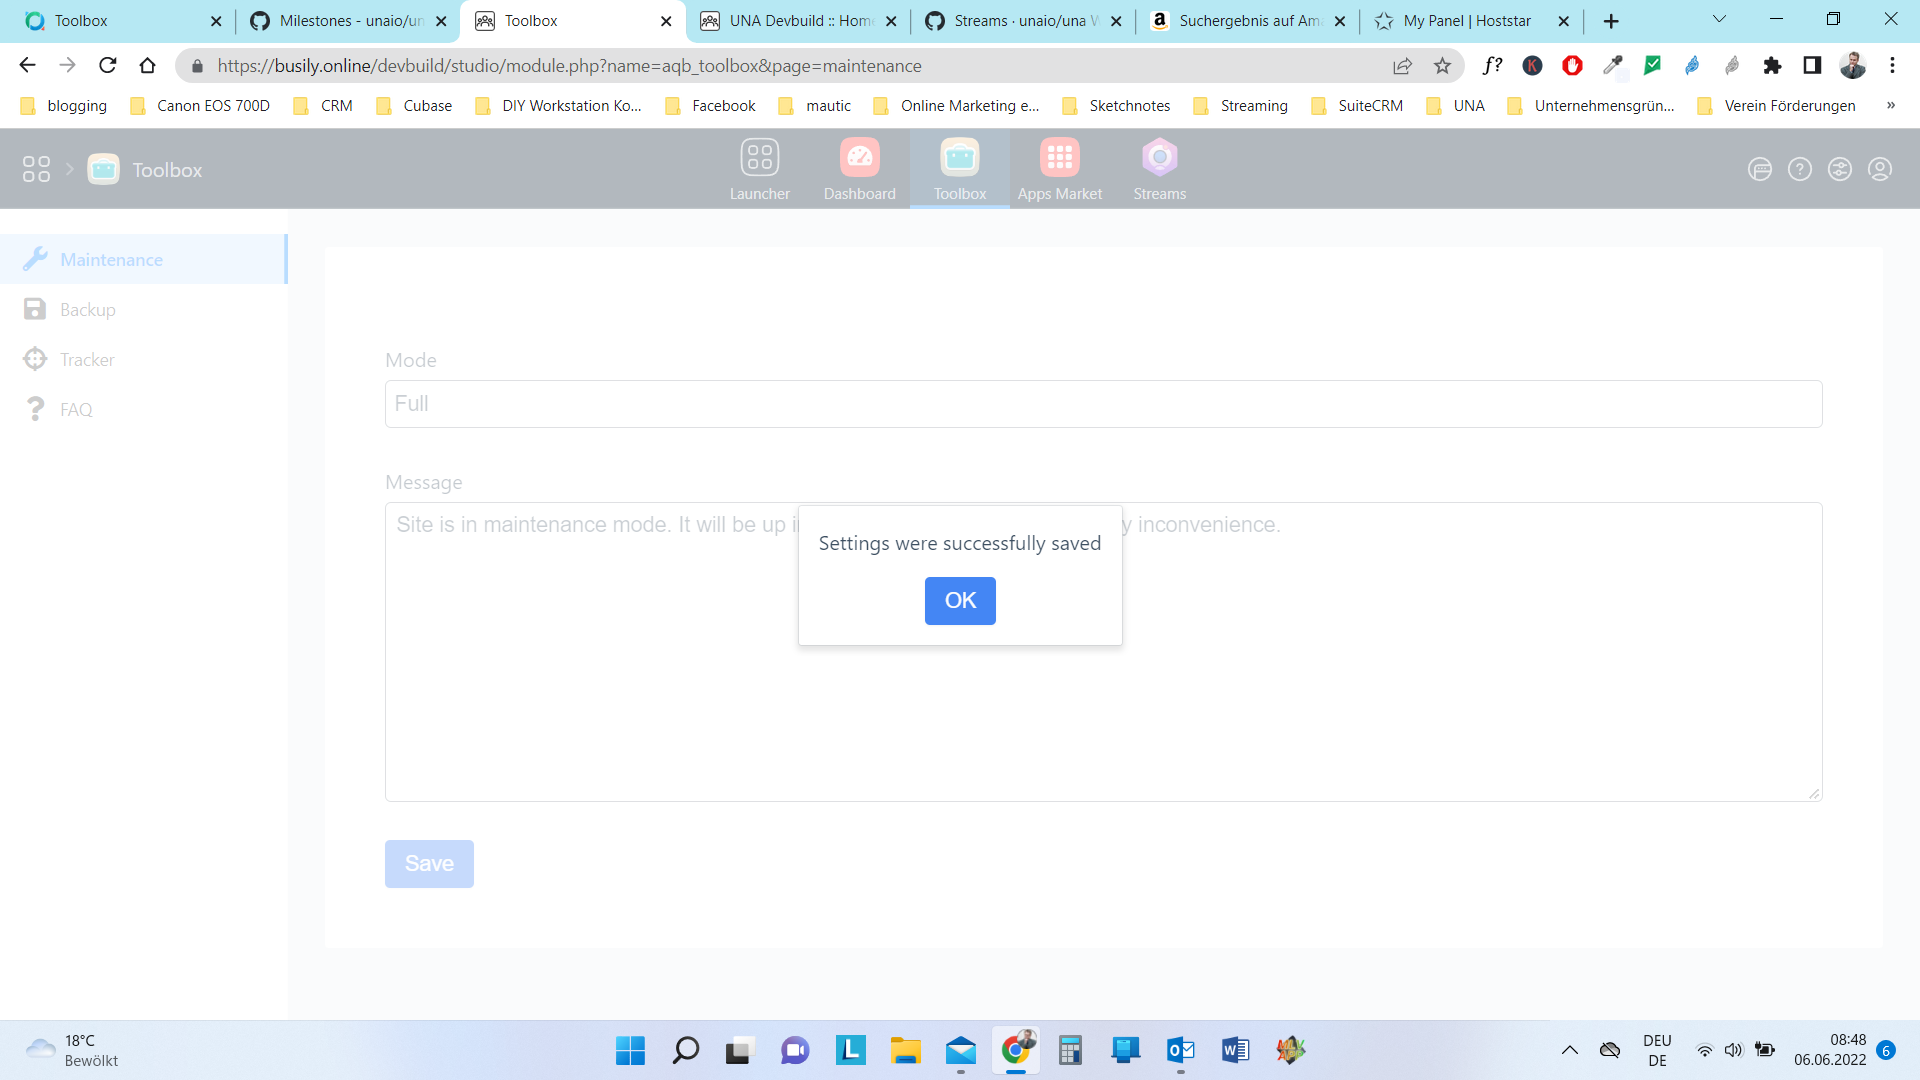The image size is (1920, 1080).
Task: Switch to the My Panel Hoststar tab
Action: pos(1465,21)
